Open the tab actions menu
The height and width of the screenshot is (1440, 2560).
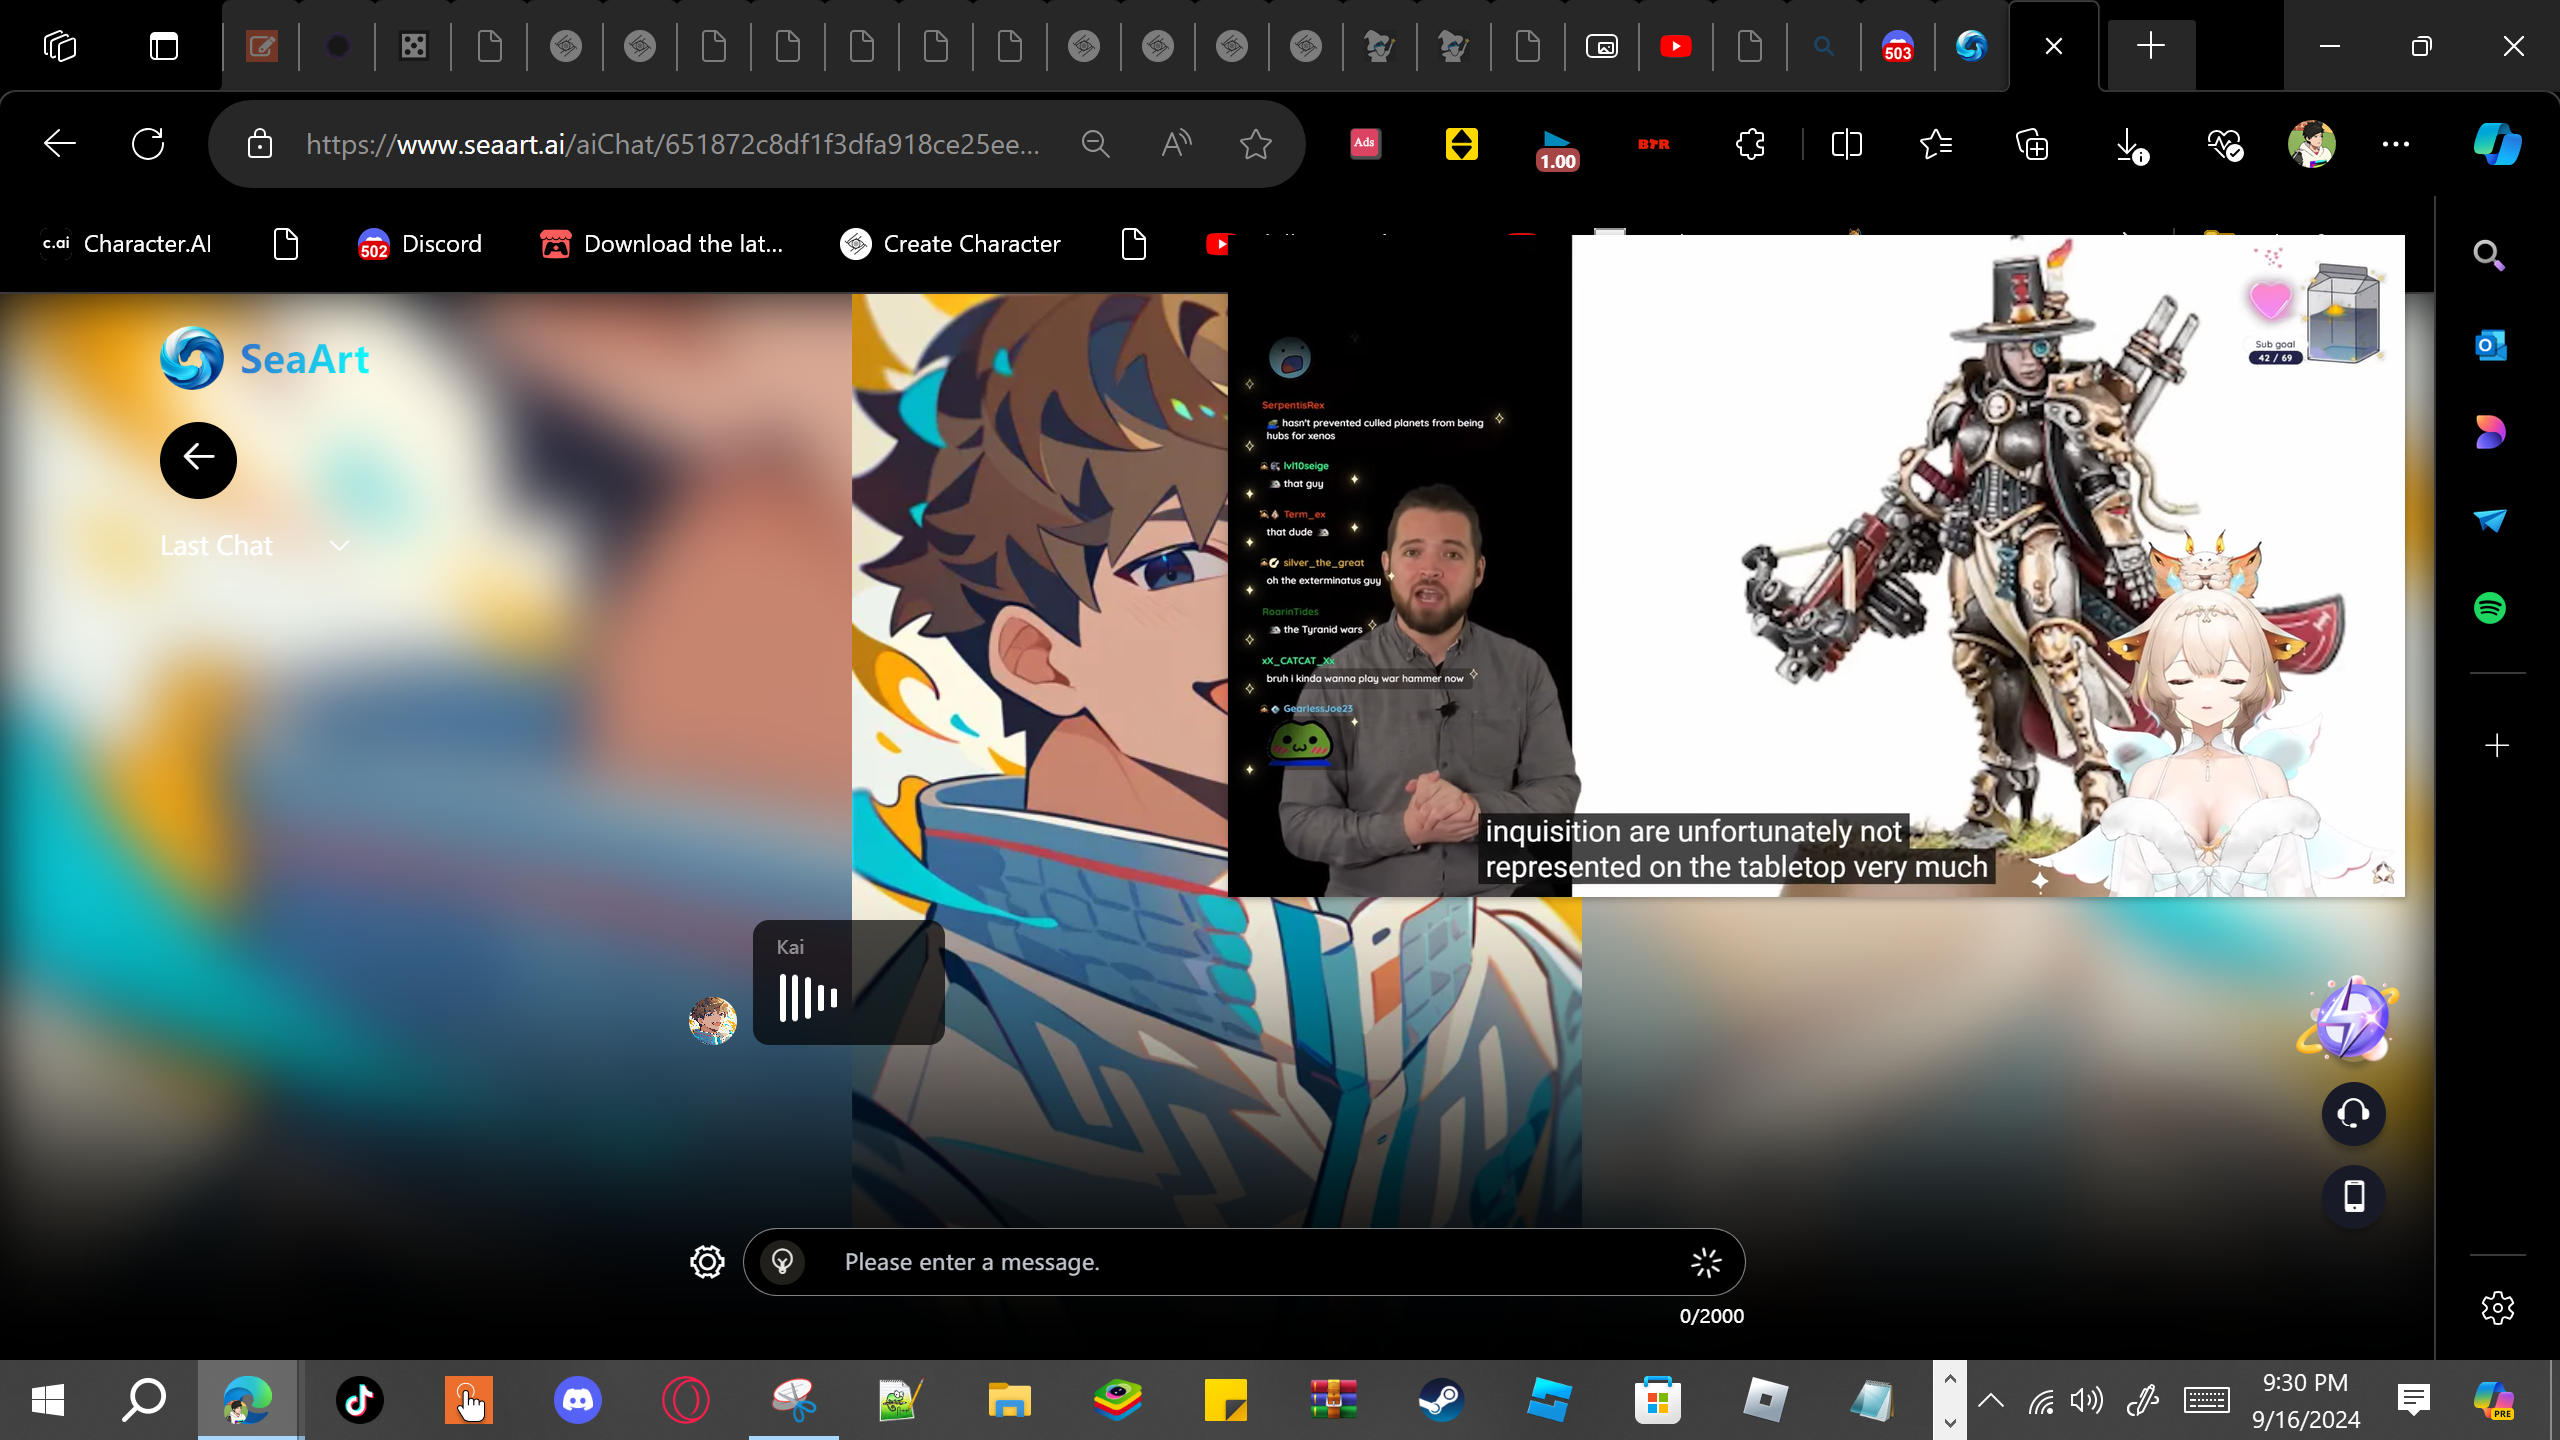[x=164, y=46]
